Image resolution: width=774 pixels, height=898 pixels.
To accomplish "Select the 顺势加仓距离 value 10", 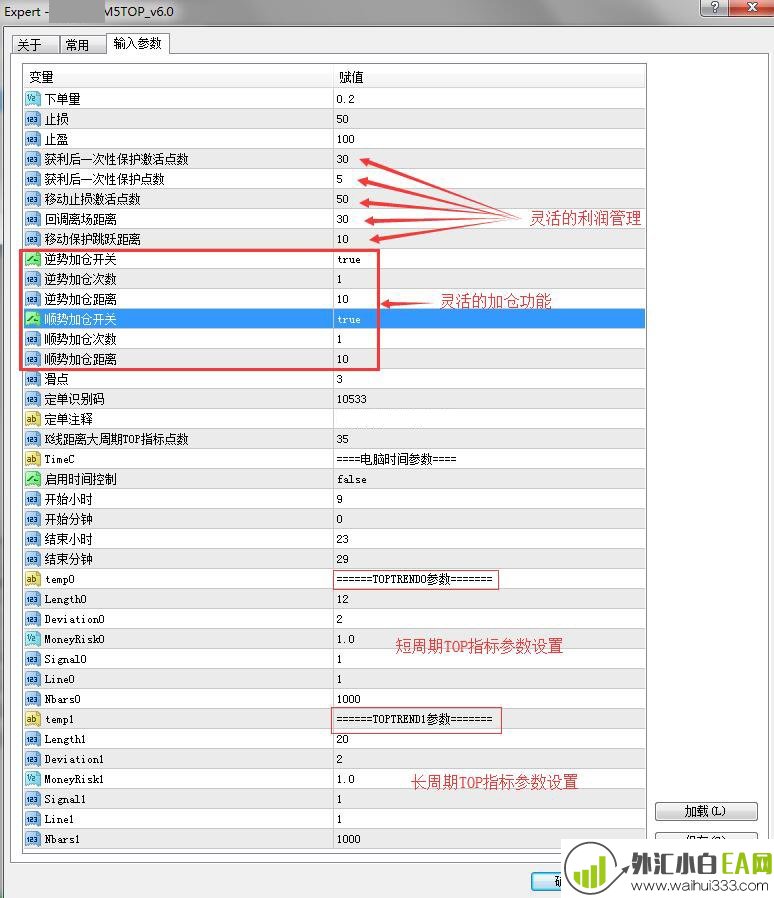I will pyautogui.click(x=489, y=359).
